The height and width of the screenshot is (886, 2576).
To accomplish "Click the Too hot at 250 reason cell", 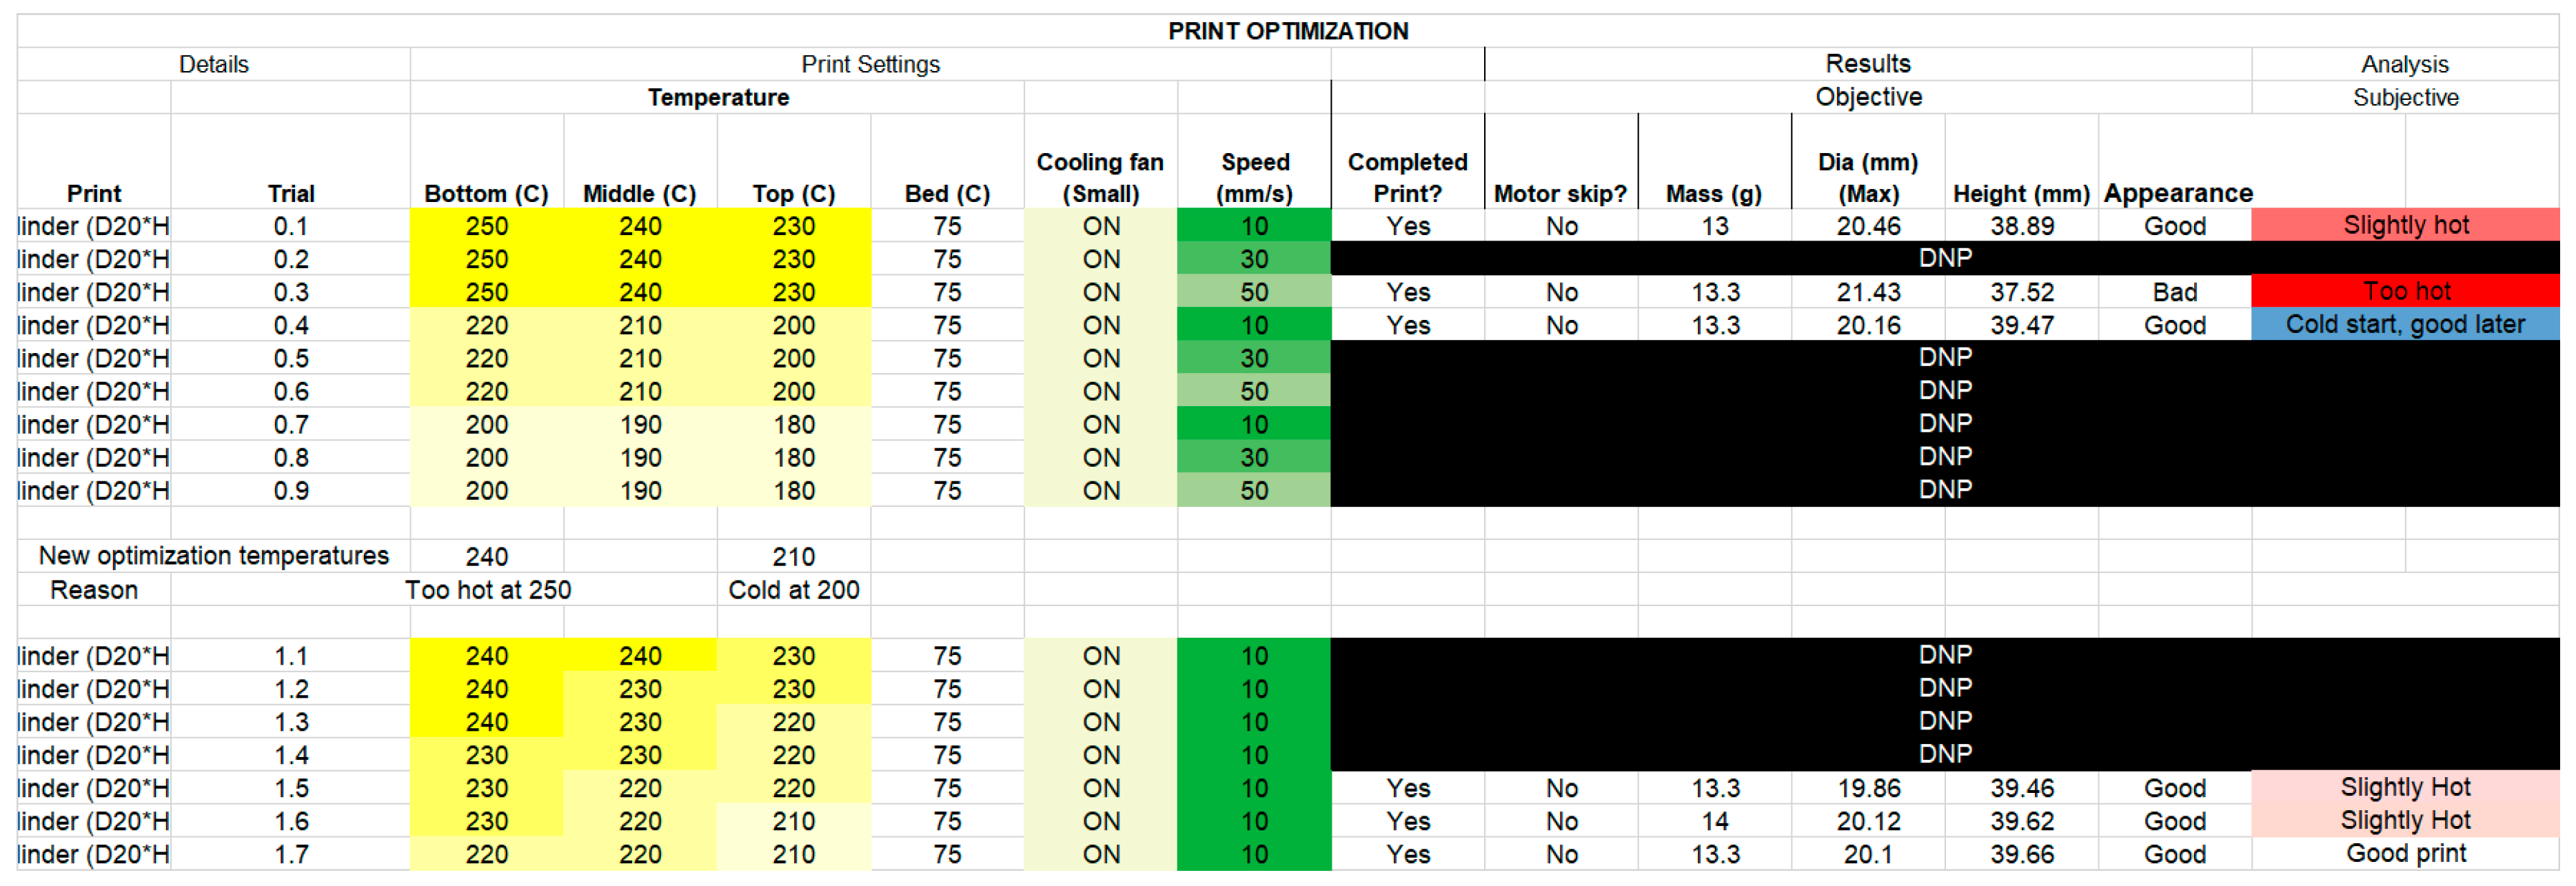I will tap(488, 590).
